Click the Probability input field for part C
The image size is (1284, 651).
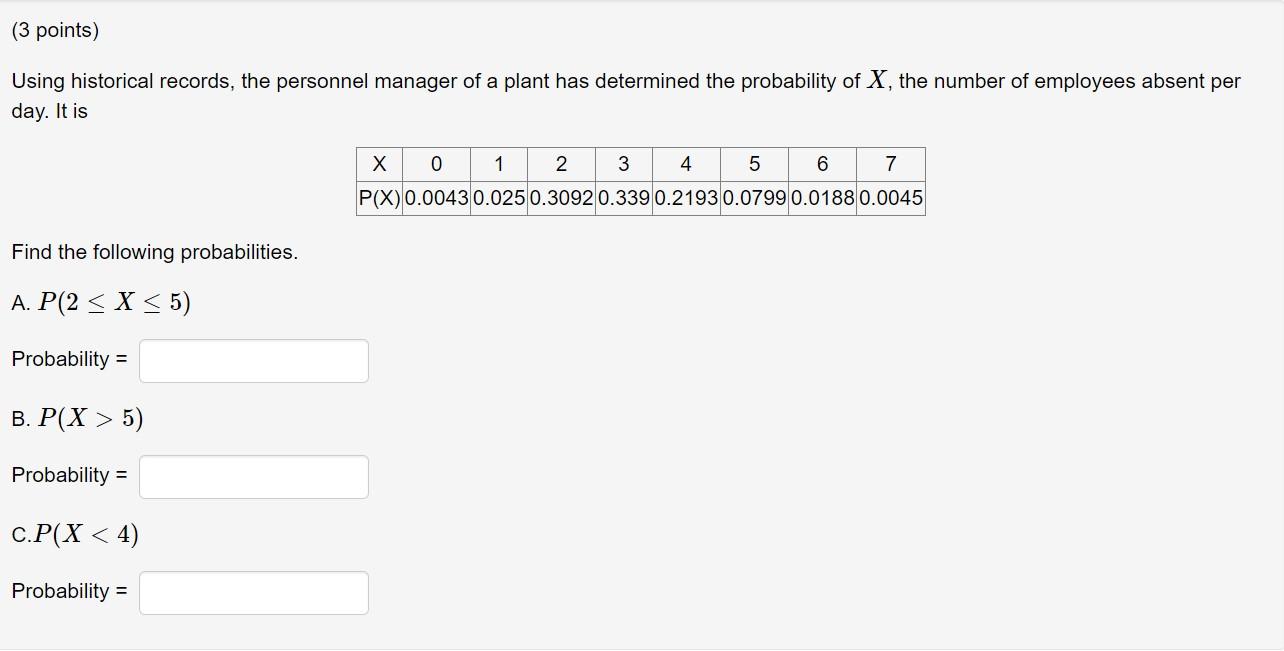pyautogui.click(x=254, y=592)
